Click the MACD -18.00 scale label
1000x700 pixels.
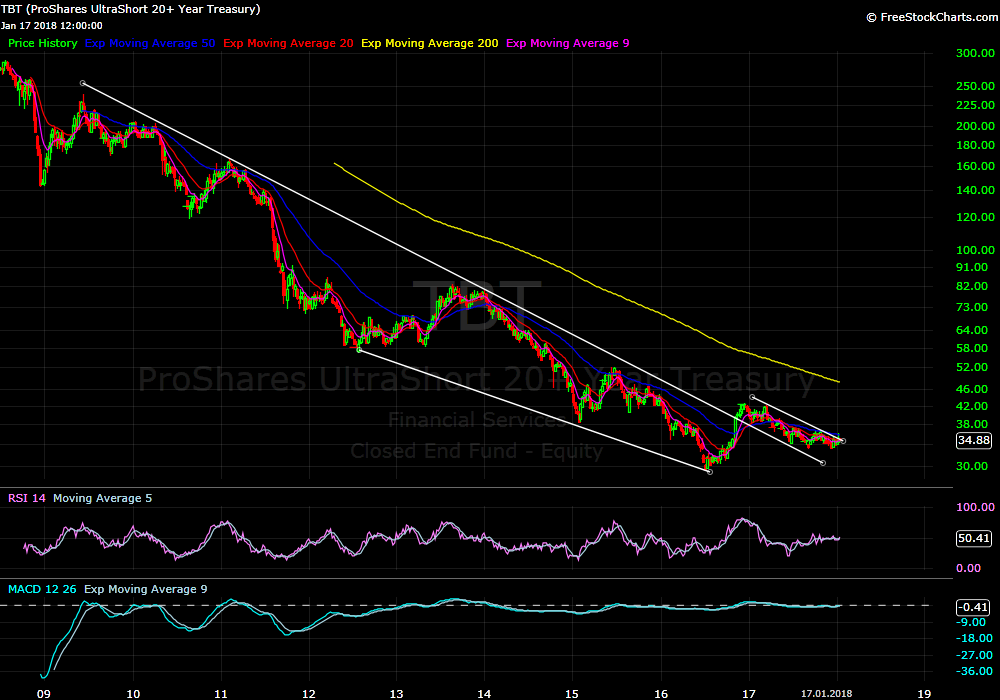(974, 638)
